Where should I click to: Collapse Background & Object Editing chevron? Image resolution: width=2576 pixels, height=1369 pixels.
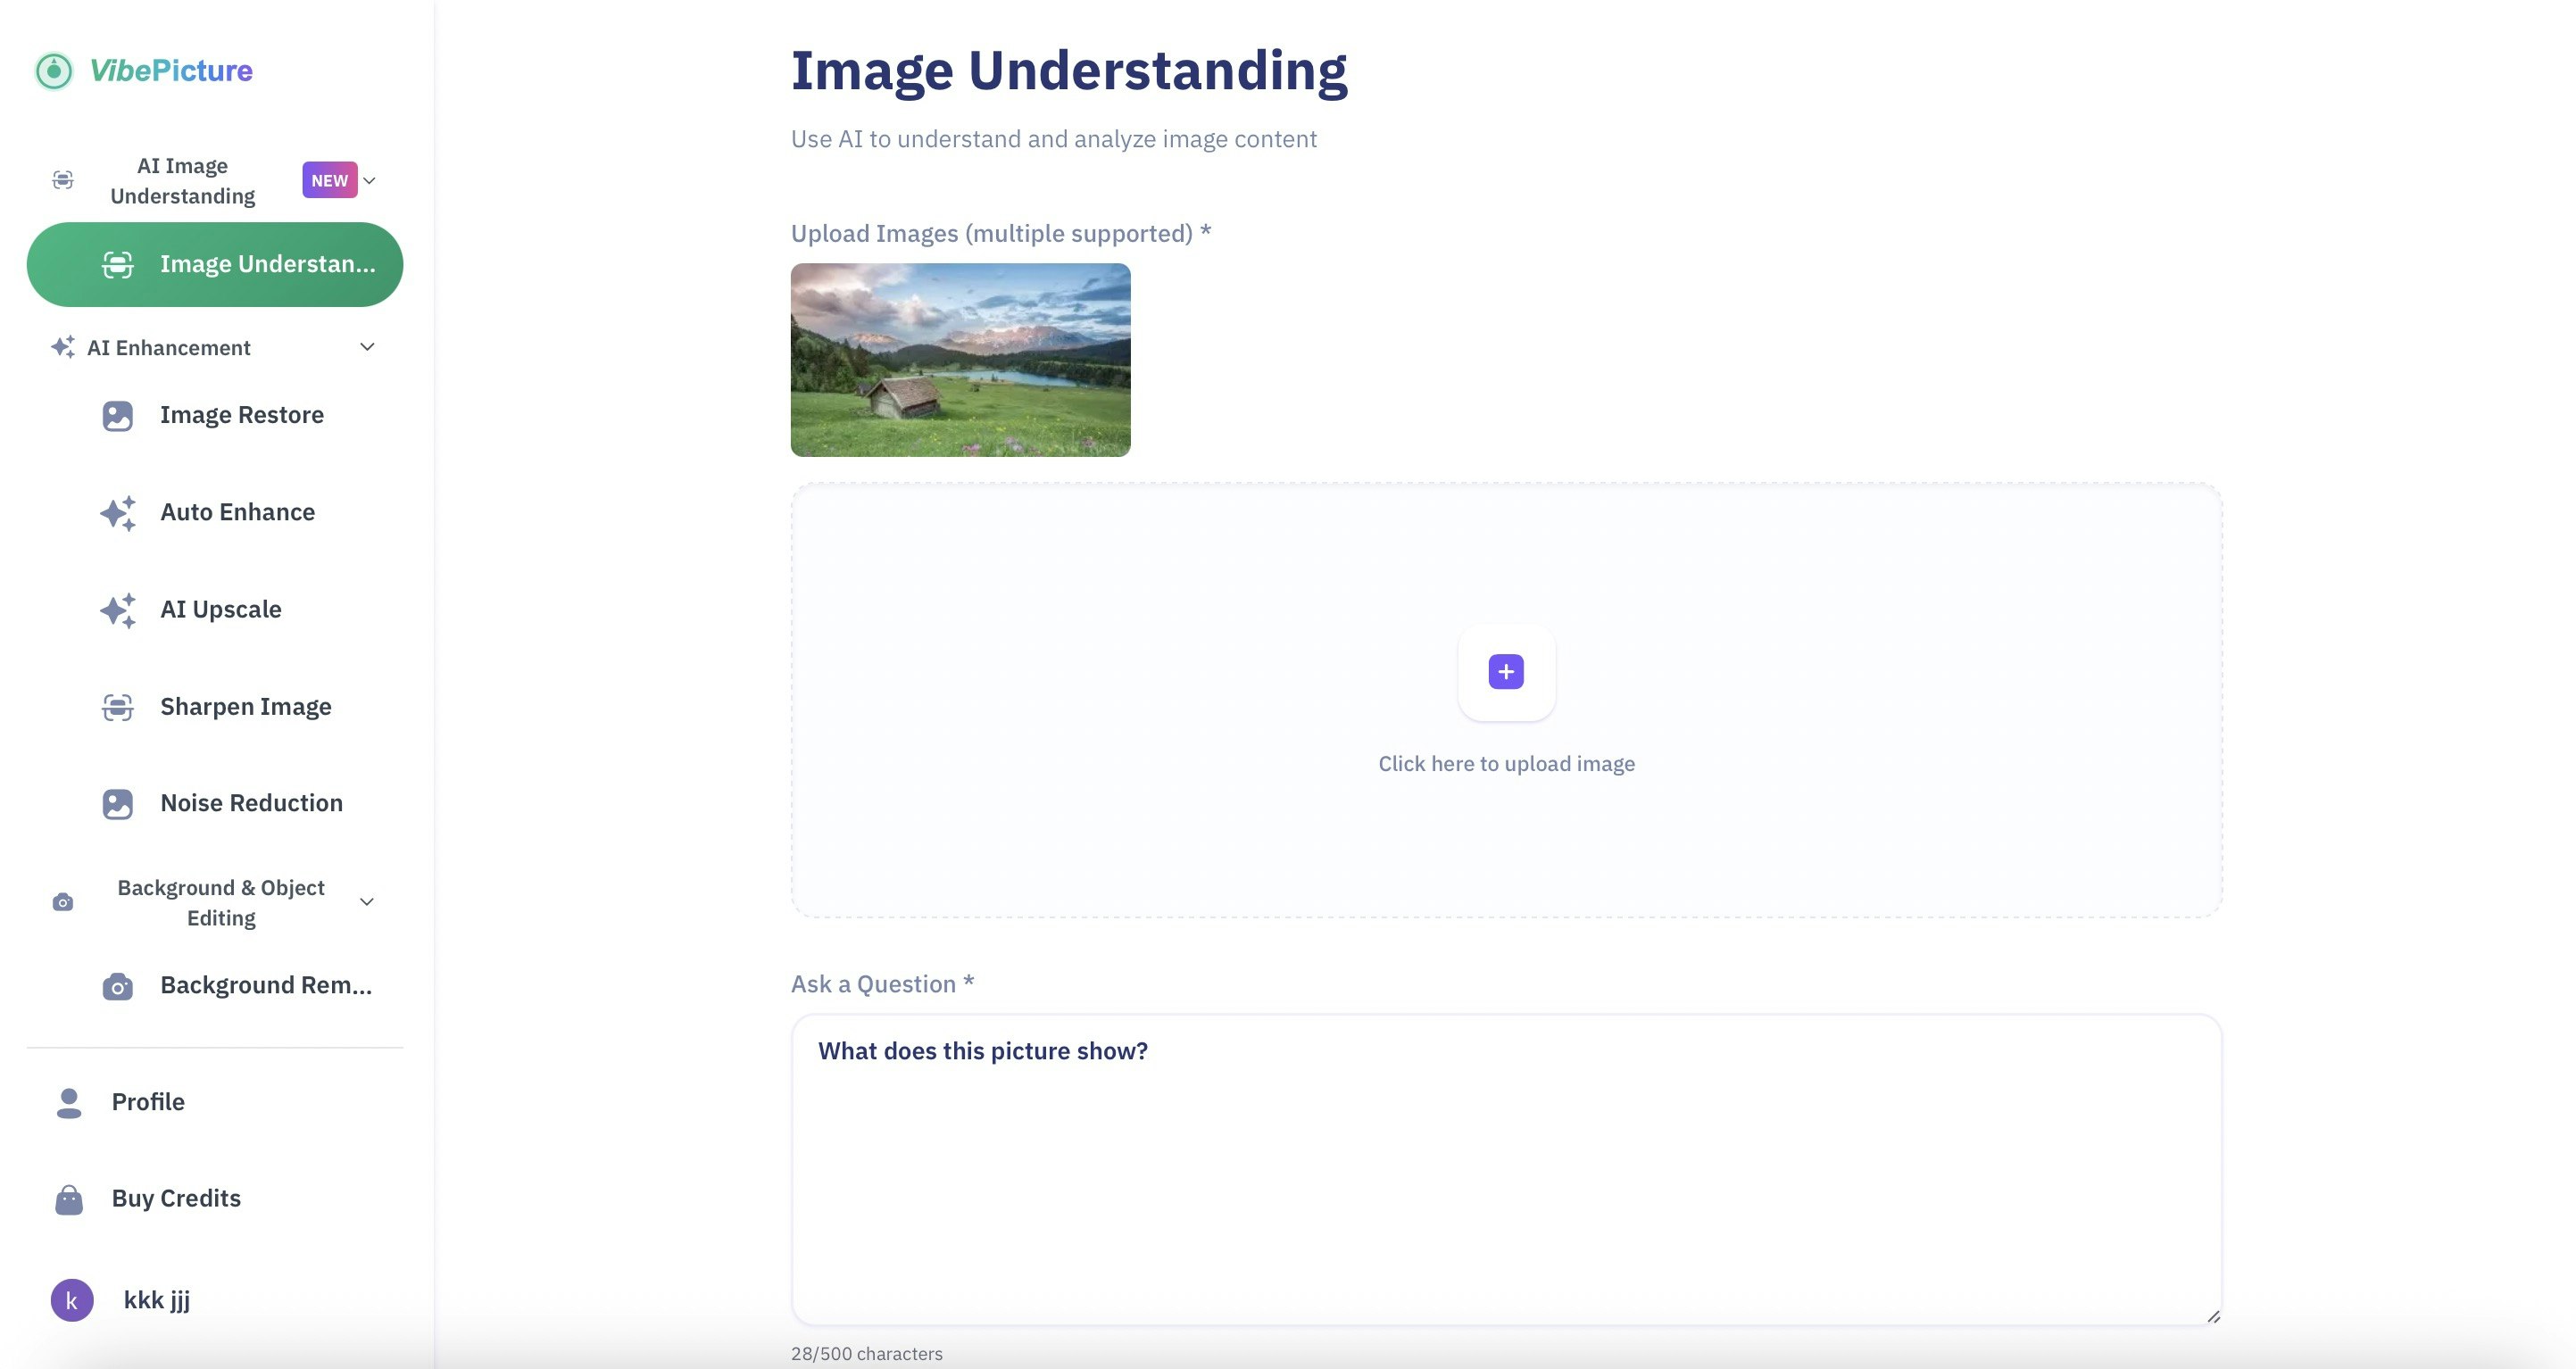pos(367,902)
